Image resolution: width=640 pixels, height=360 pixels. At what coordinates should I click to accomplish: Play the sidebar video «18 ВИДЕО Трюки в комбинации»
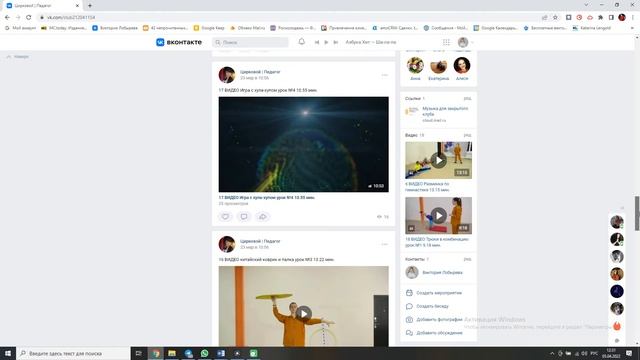pos(438,216)
